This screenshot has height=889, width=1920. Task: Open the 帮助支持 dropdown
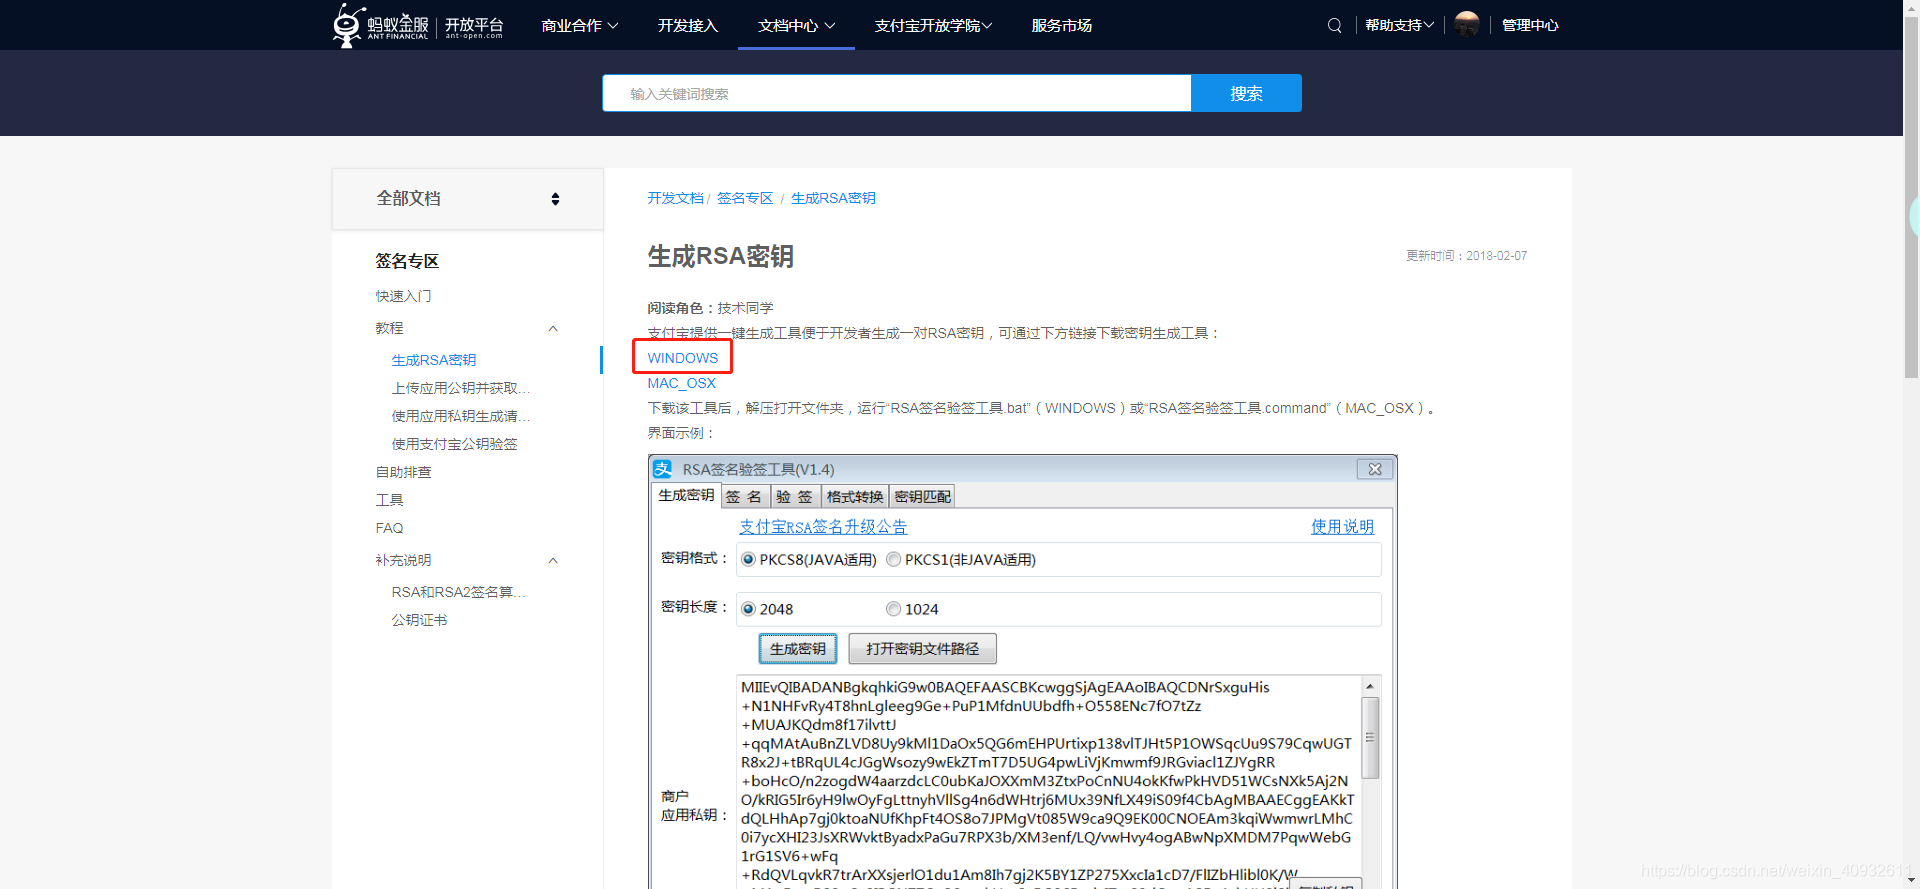(1400, 25)
